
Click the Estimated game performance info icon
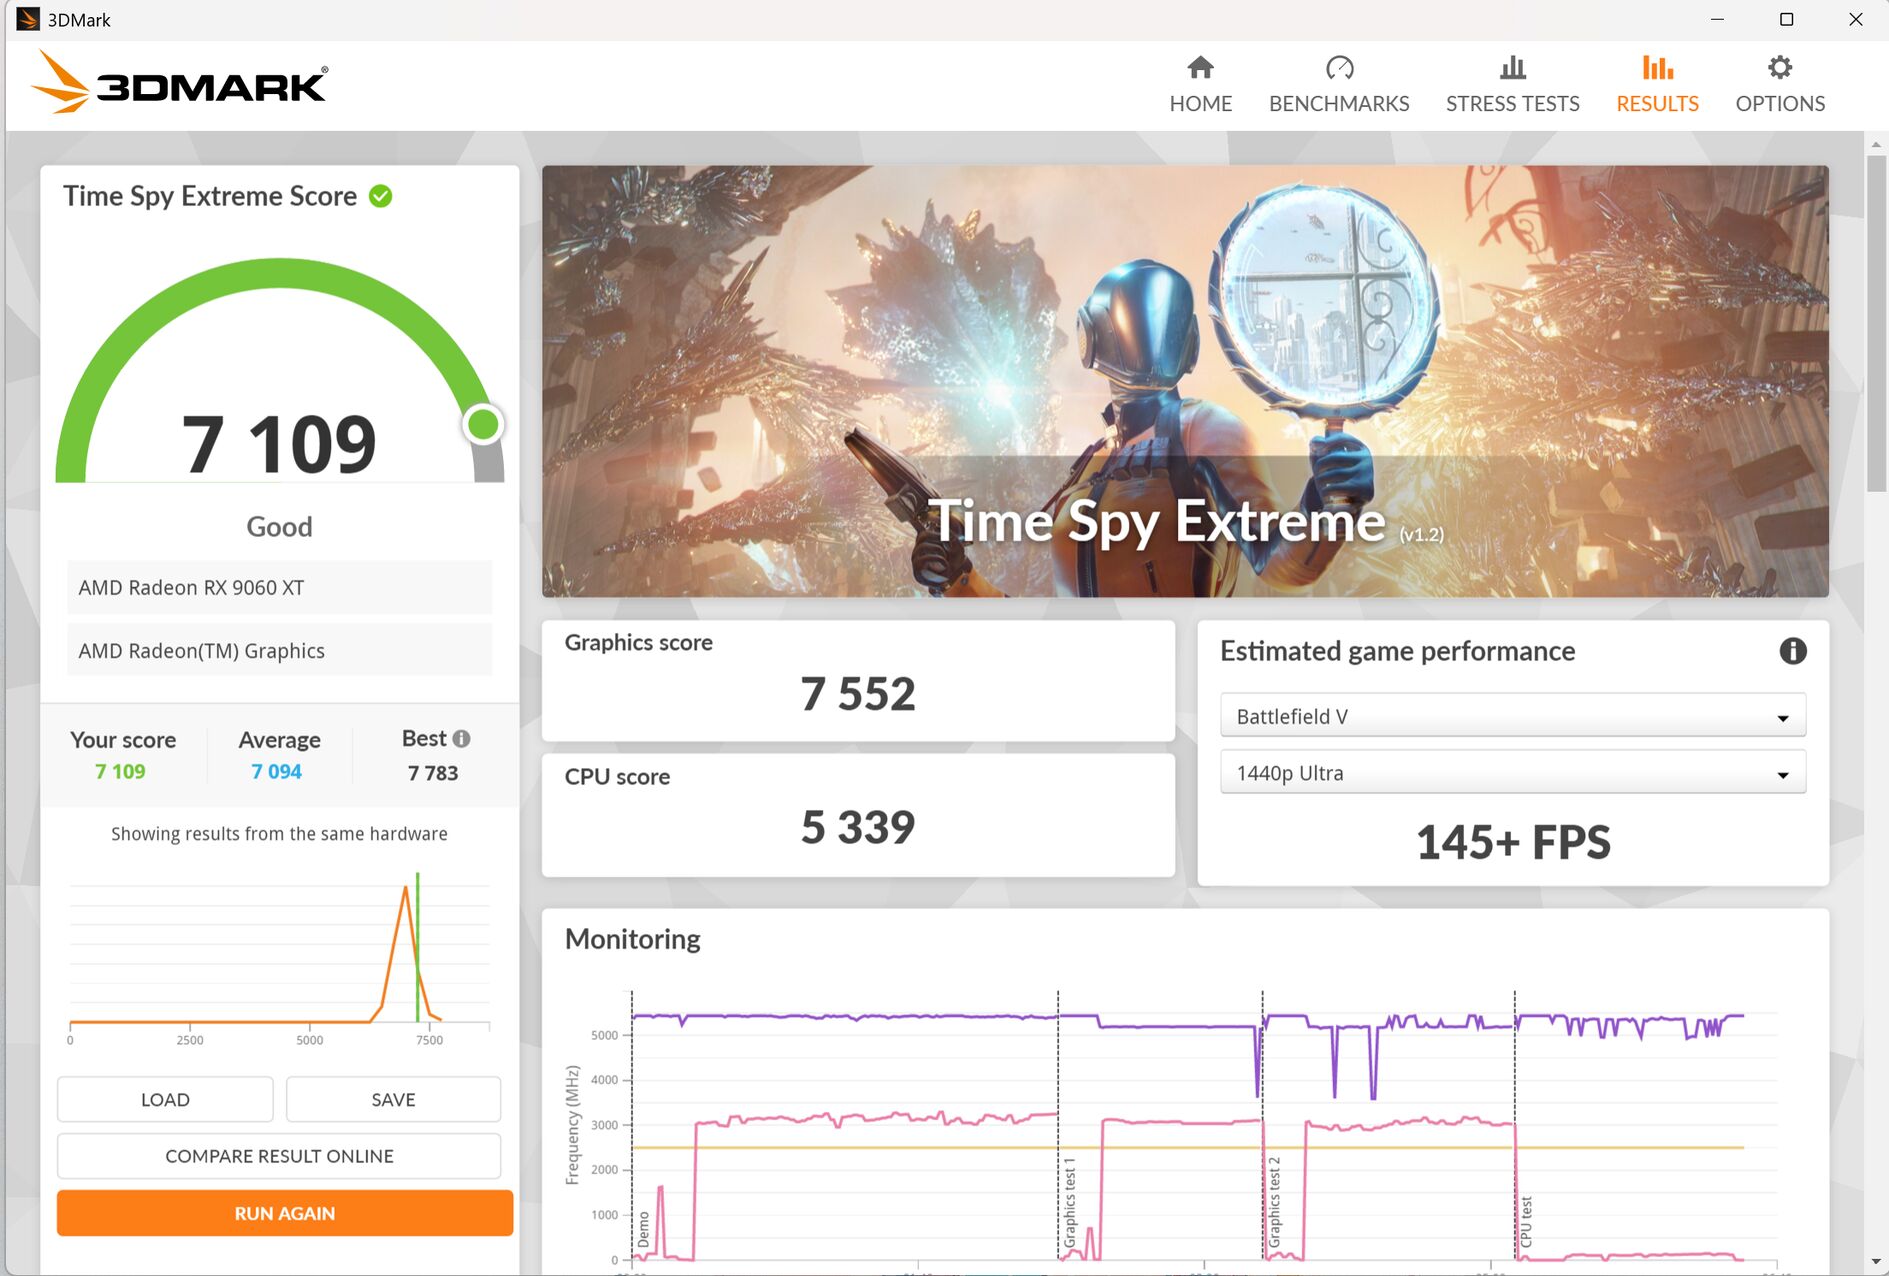(x=1792, y=651)
